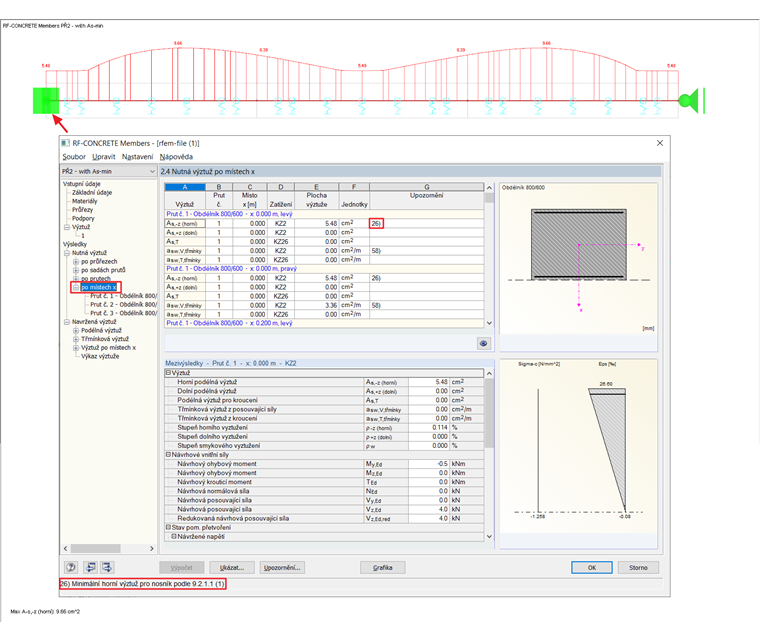Viewport: 760px width, 642px height.
Task: Select Prut č. 2 tree item
Action: pyautogui.click(x=123, y=304)
